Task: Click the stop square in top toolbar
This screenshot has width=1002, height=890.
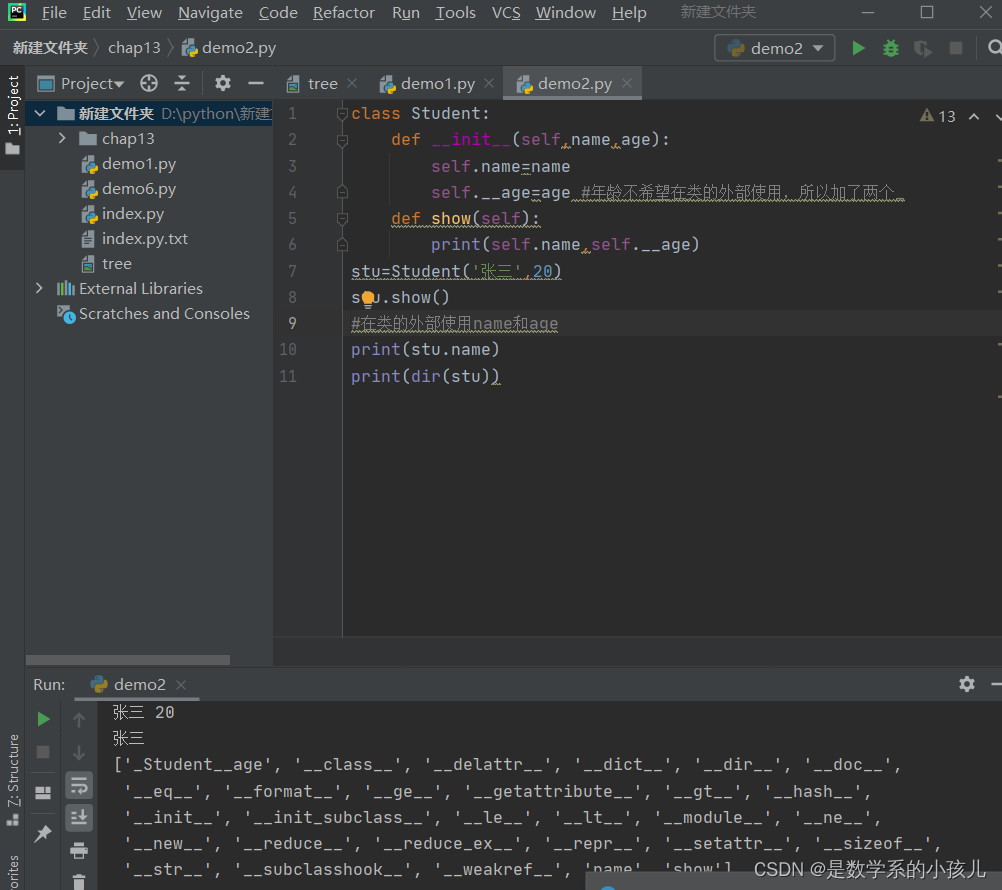Action: 956,49
